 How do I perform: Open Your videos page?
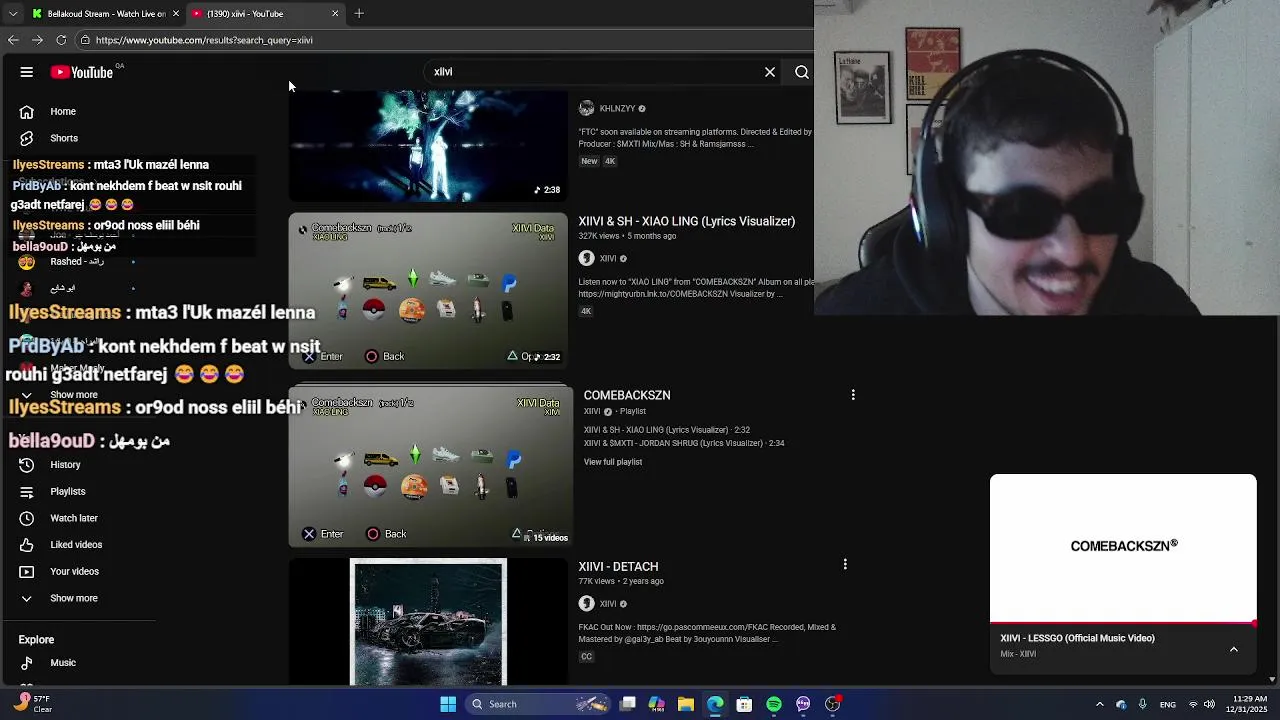point(74,571)
